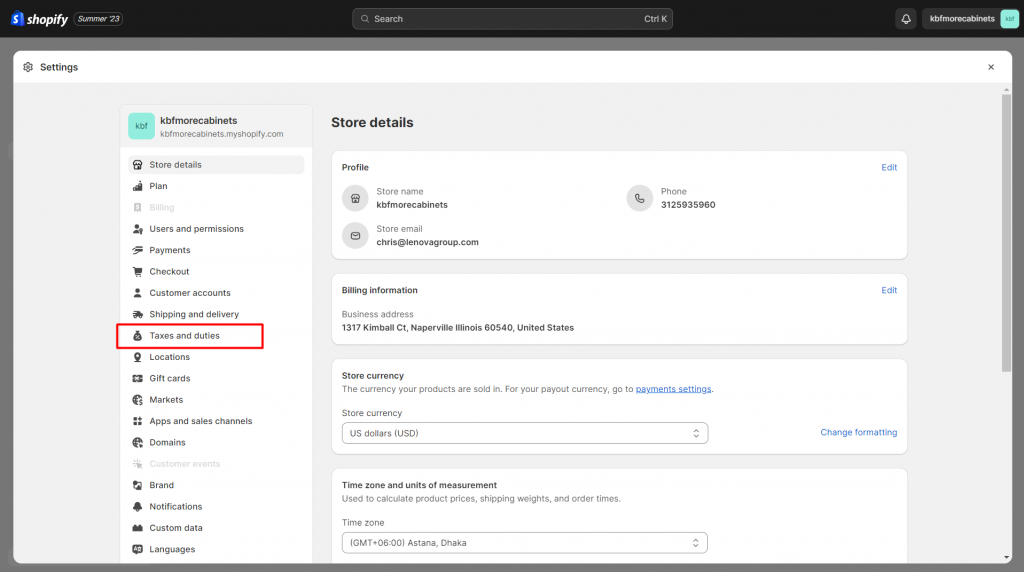The width and height of the screenshot is (1024, 572).
Task: Go to Apps and sales channels
Action: coord(200,421)
